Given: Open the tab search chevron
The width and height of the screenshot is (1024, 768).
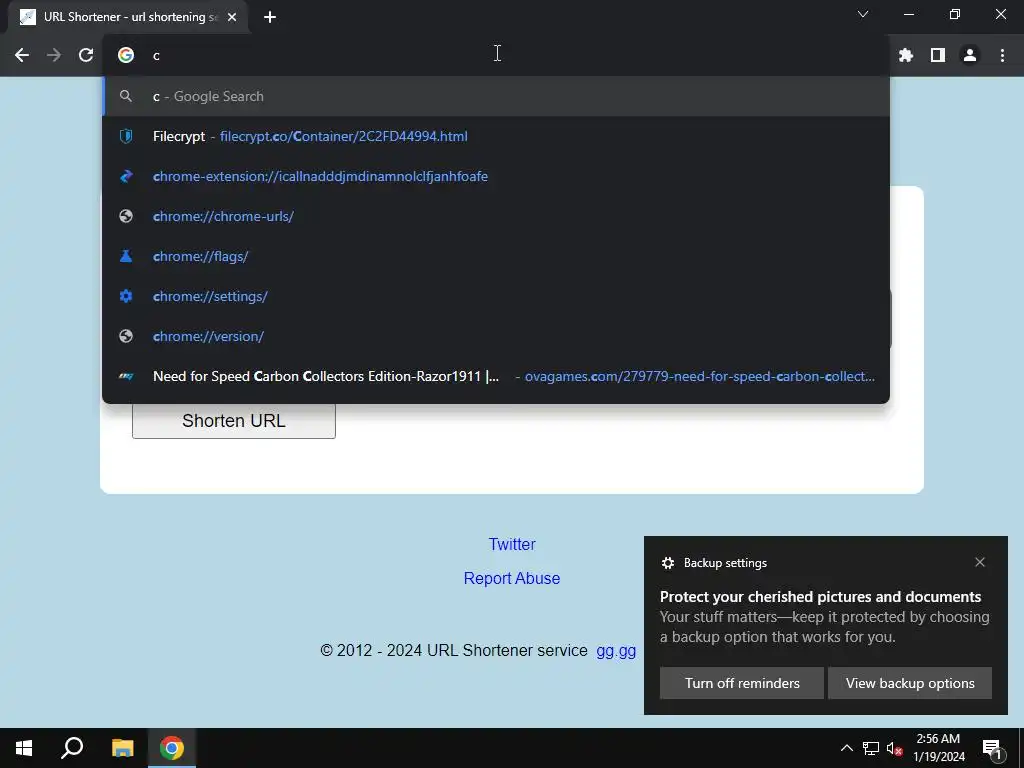Looking at the screenshot, I should pos(863,14).
